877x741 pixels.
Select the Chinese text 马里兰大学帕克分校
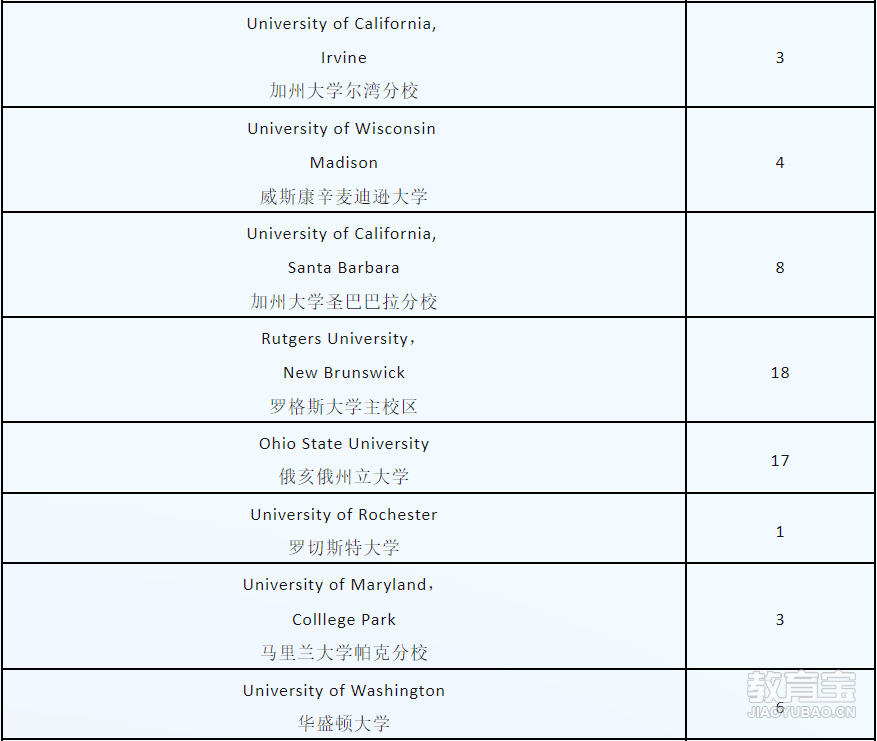(x=343, y=652)
